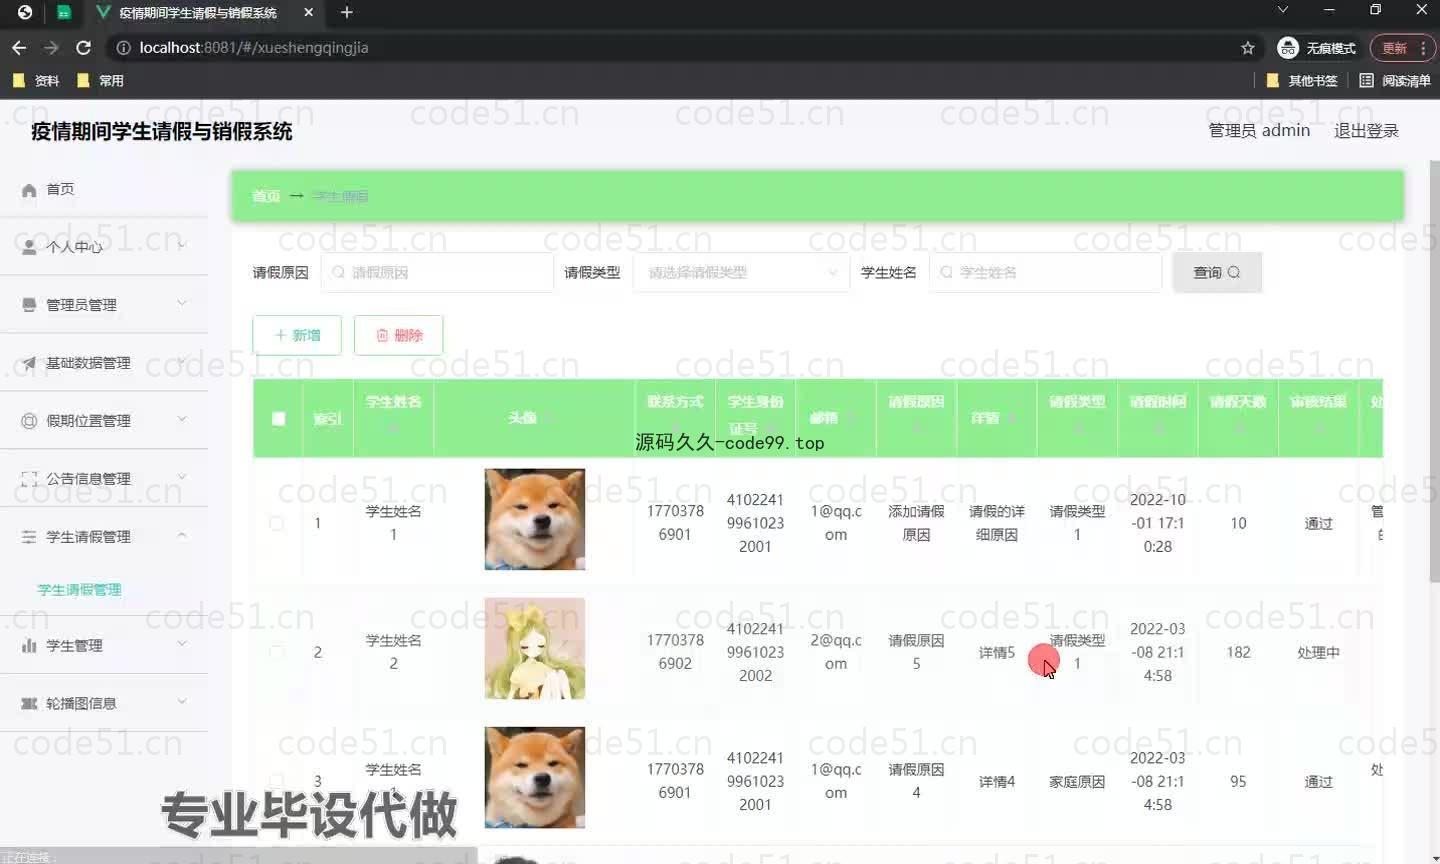Image resolution: width=1440 pixels, height=864 pixels.
Task: Click the 处理中 status in row 2
Action: pos(1318,652)
